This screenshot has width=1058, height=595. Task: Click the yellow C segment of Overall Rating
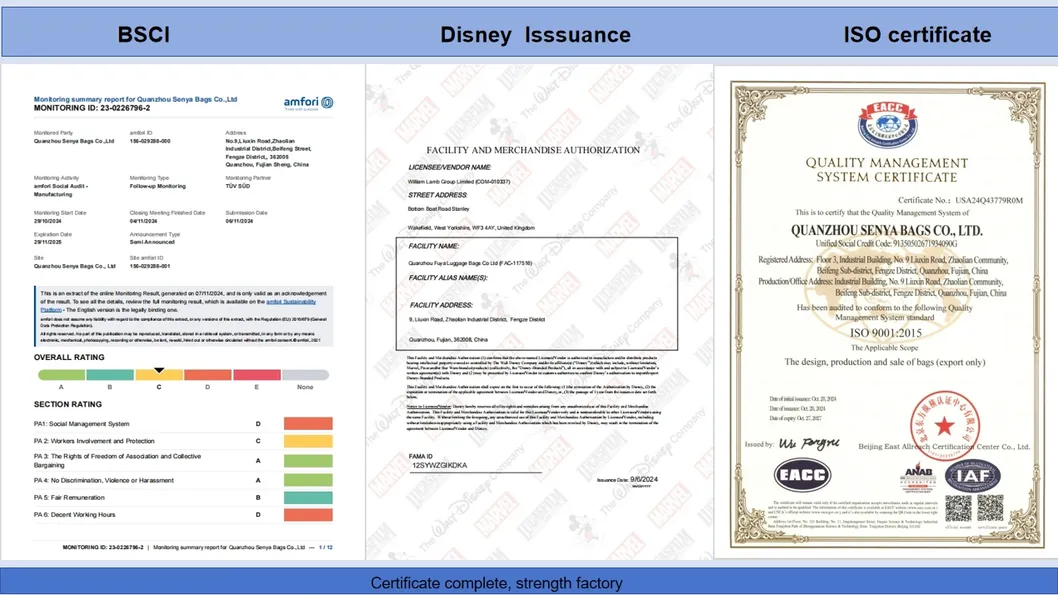pyautogui.click(x=159, y=375)
